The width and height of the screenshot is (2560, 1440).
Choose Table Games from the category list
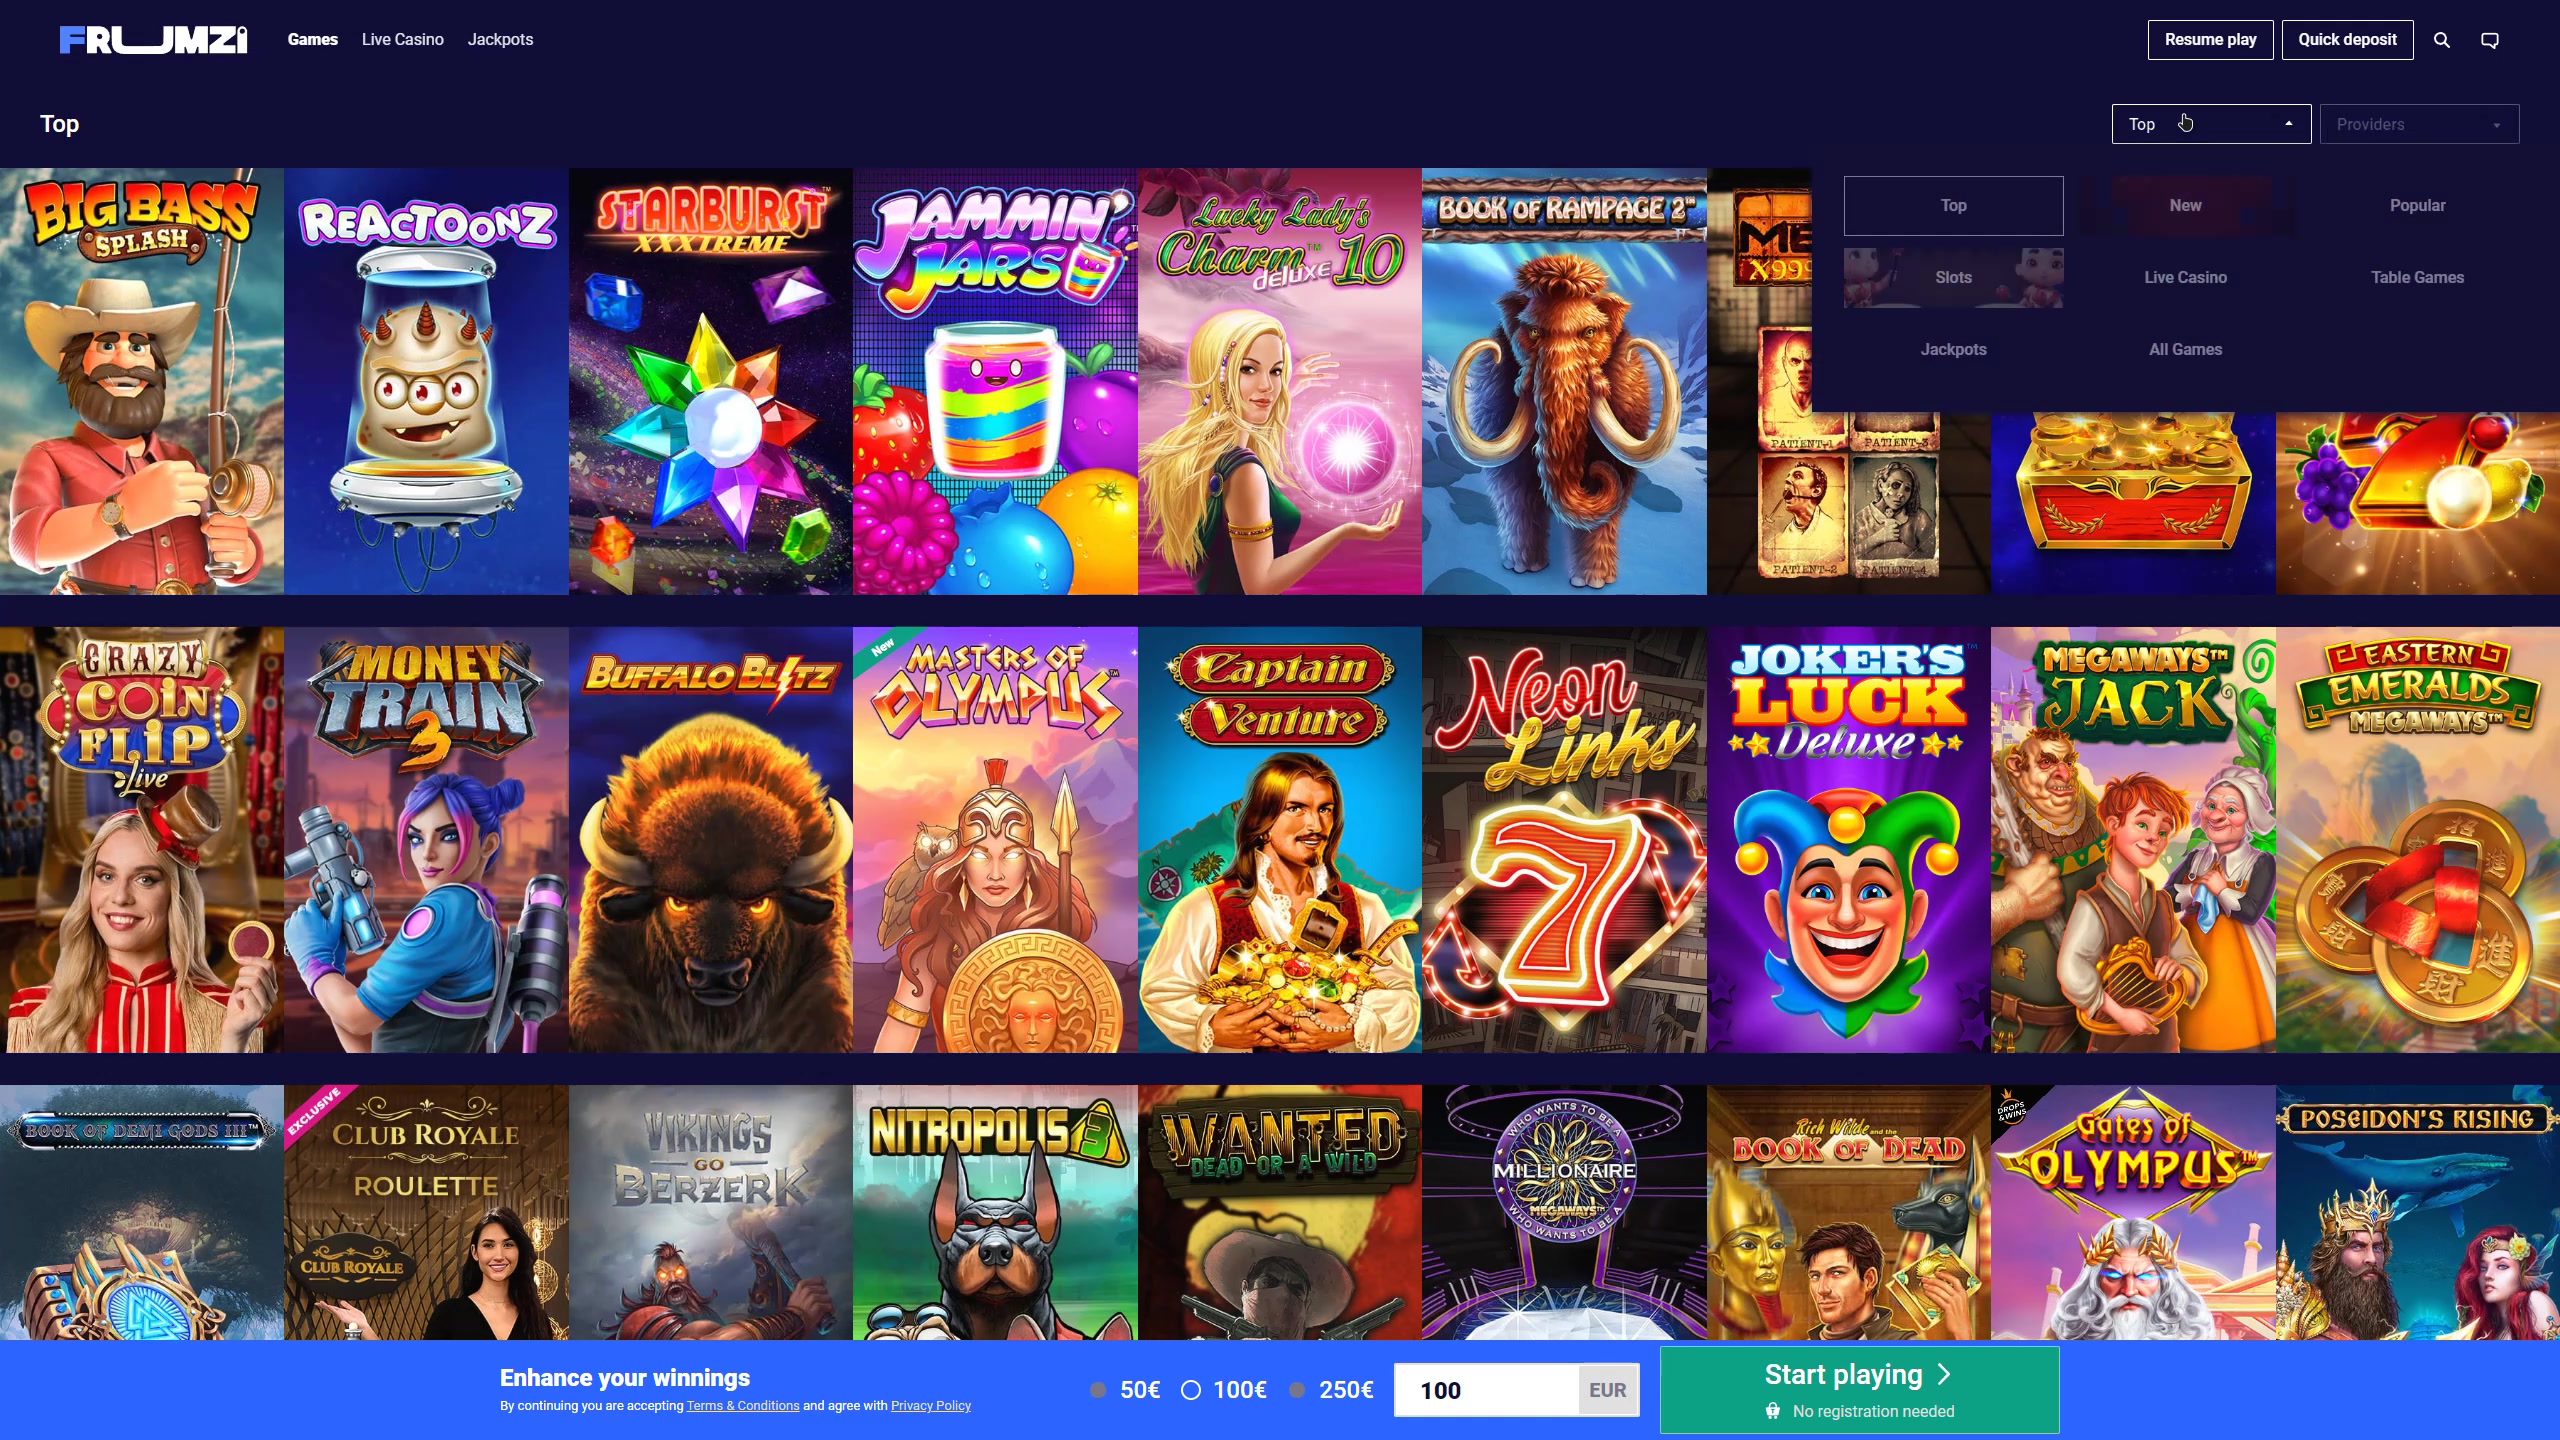click(x=2417, y=277)
